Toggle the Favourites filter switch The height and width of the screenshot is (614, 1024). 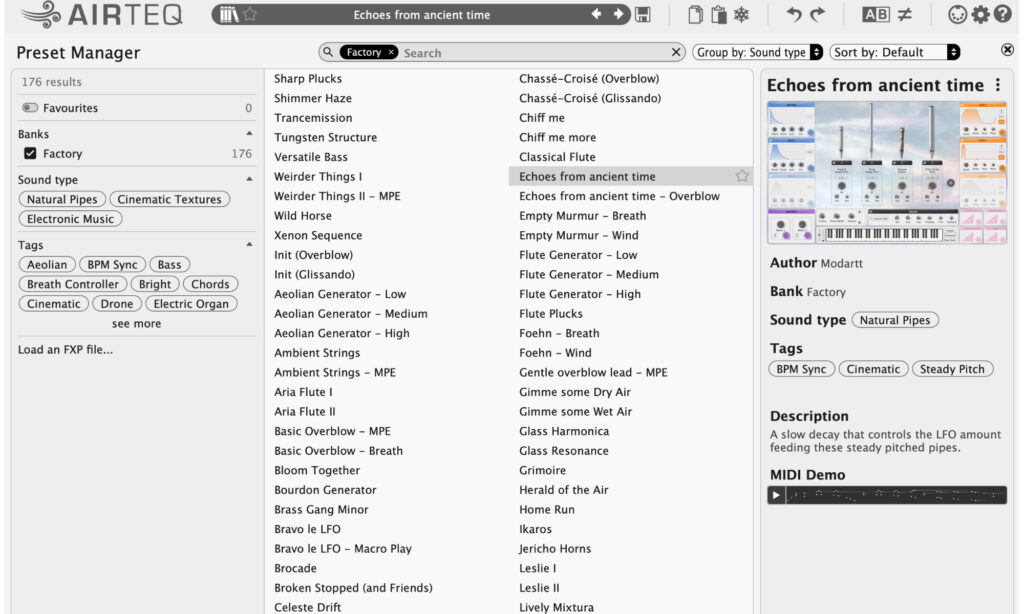[30, 108]
